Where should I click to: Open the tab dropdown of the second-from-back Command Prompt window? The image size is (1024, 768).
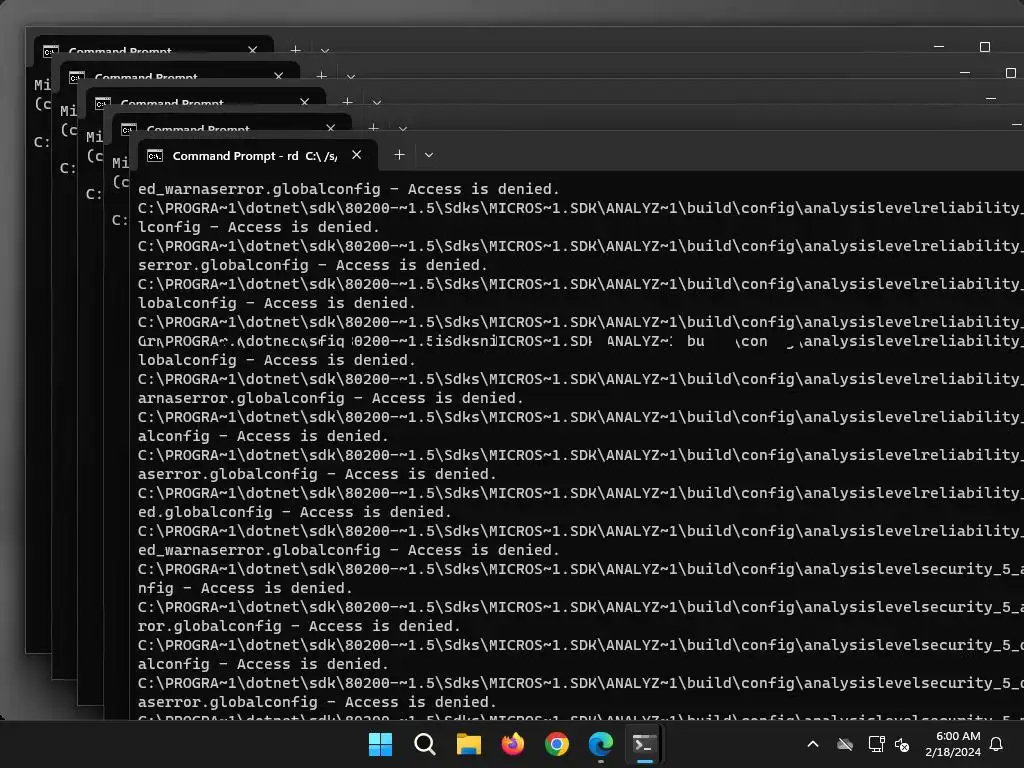pyautogui.click(x=351, y=76)
